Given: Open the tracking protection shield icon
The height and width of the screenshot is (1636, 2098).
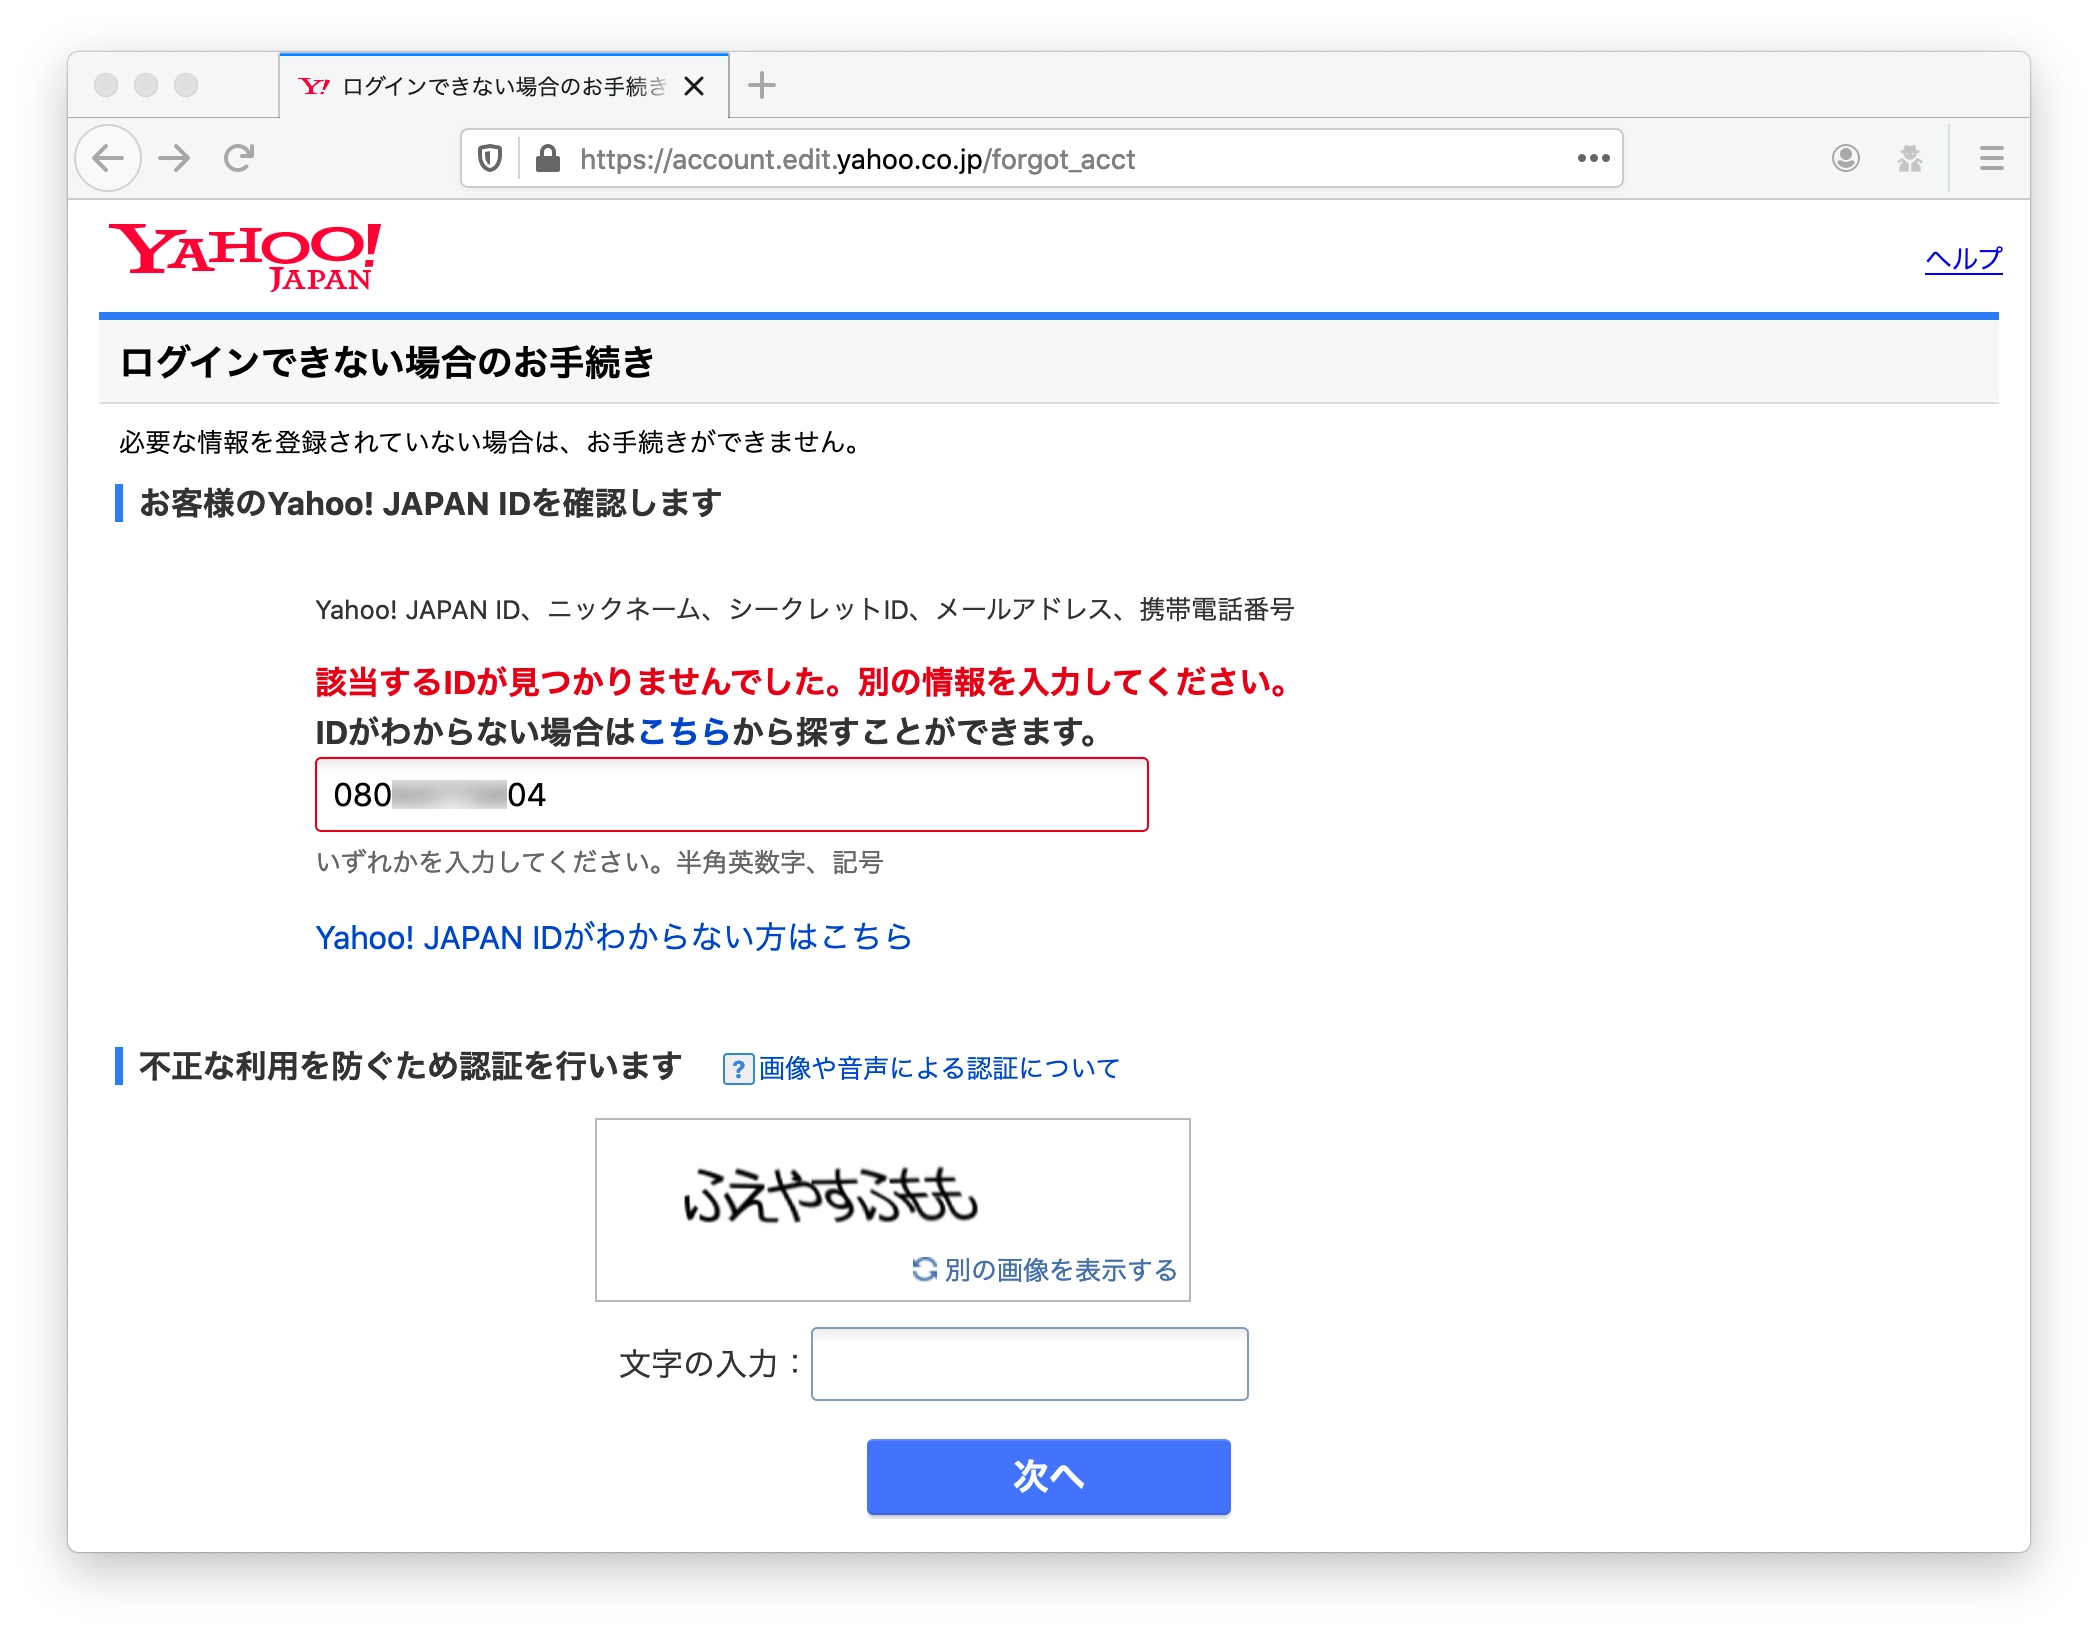Looking at the screenshot, I should click(x=489, y=159).
